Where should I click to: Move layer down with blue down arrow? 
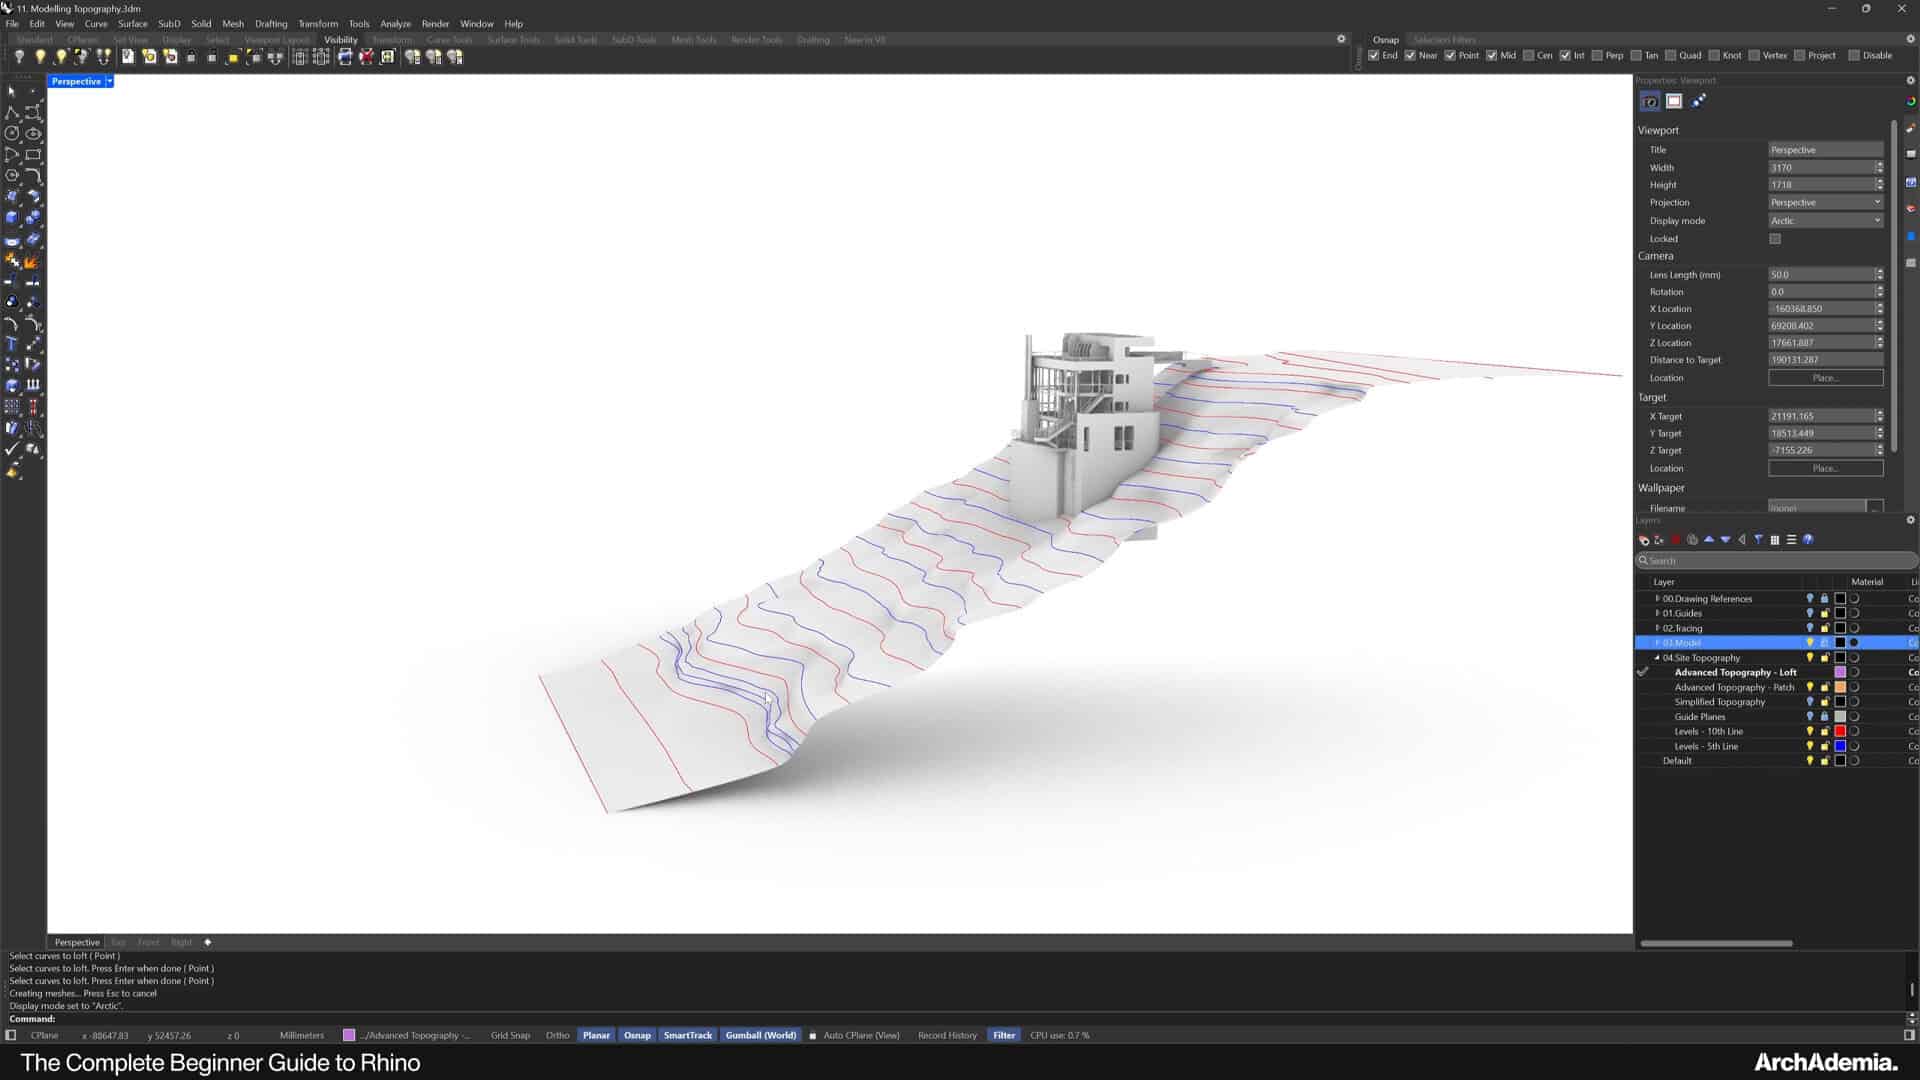pos(1726,540)
